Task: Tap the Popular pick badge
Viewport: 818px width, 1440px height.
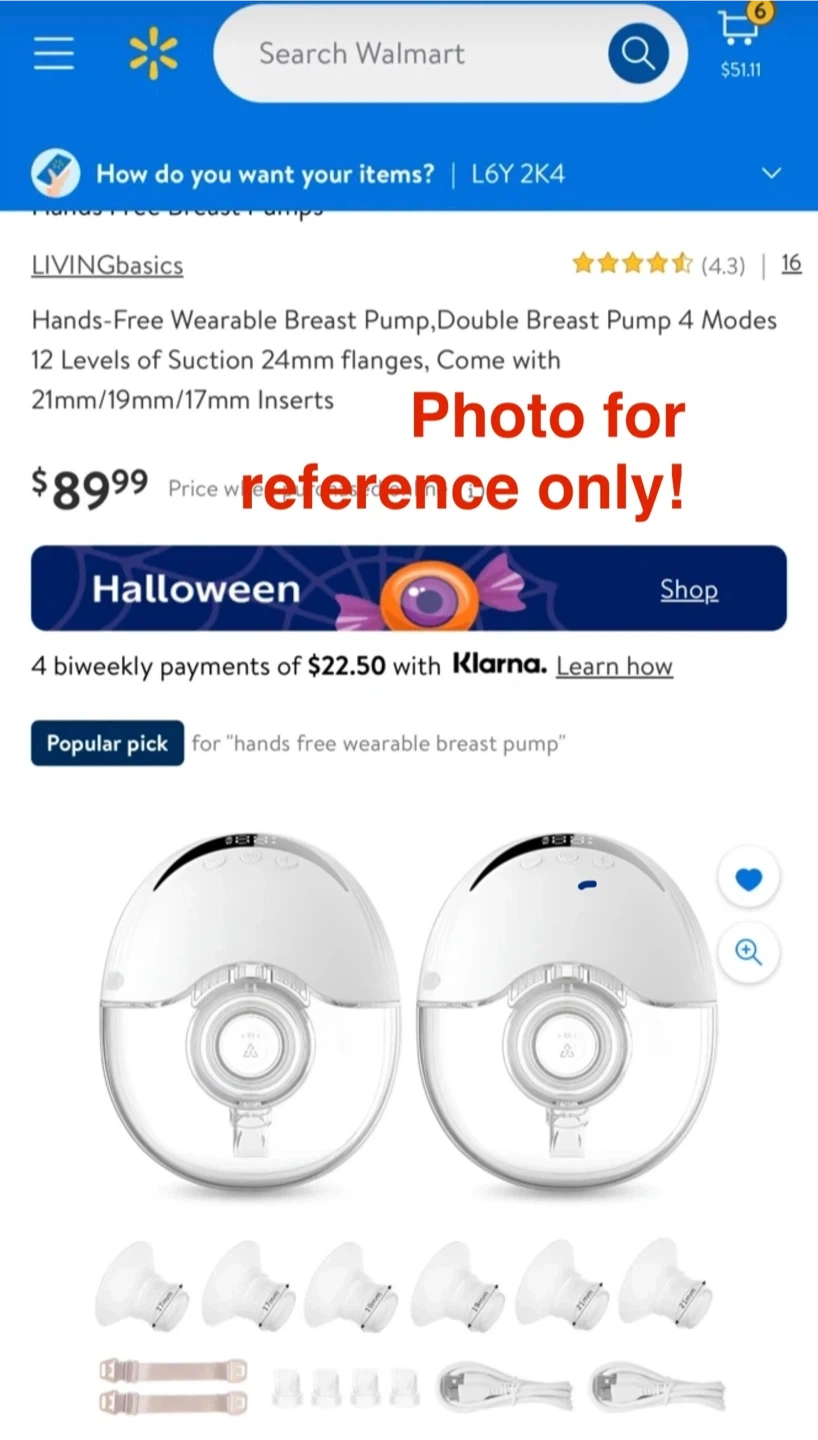Action: (x=107, y=743)
